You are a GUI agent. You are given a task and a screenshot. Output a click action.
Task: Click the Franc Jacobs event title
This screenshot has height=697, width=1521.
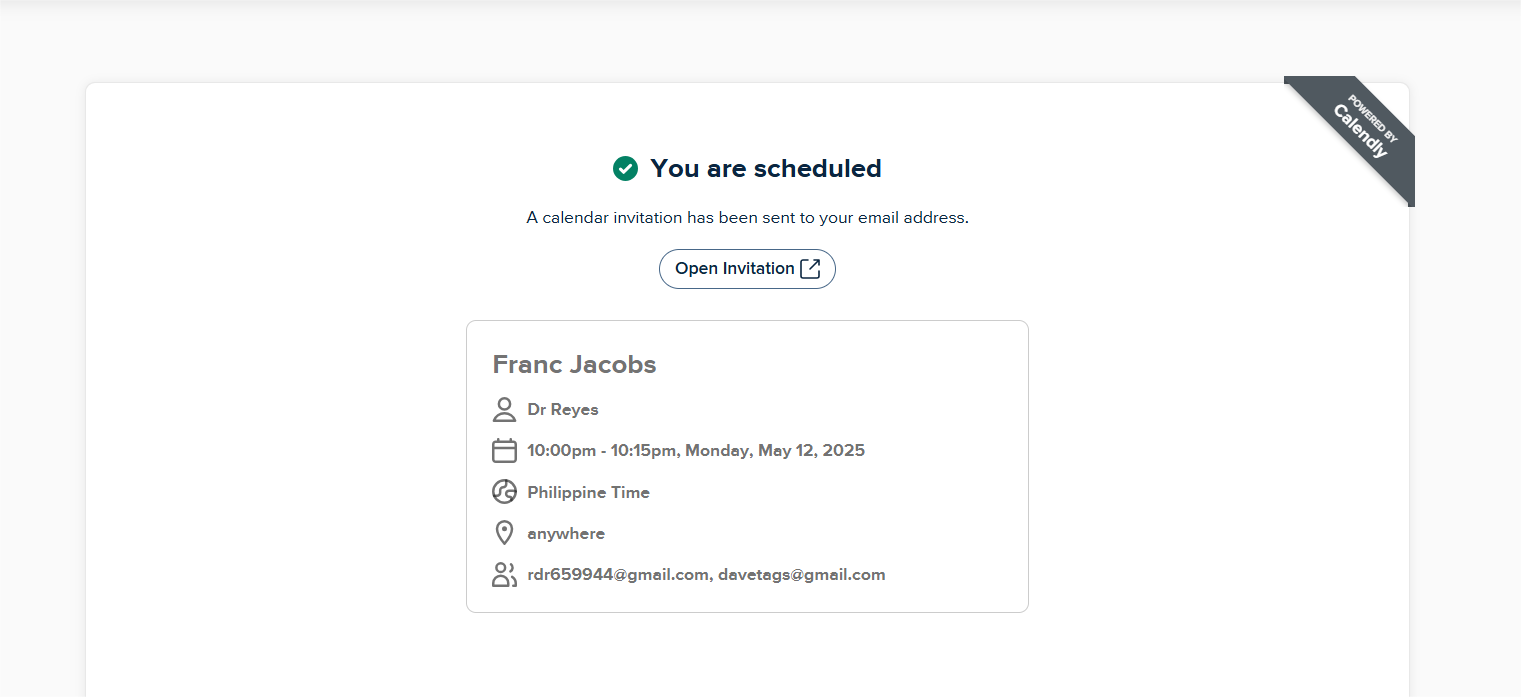click(574, 365)
